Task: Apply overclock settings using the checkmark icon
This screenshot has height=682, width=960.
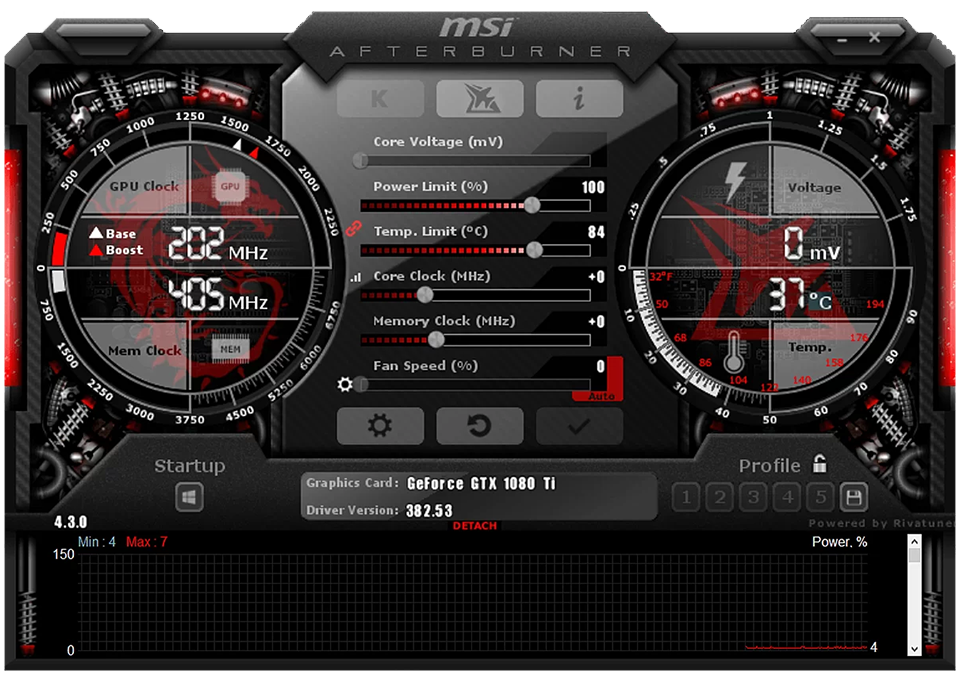Action: (x=580, y=426)
